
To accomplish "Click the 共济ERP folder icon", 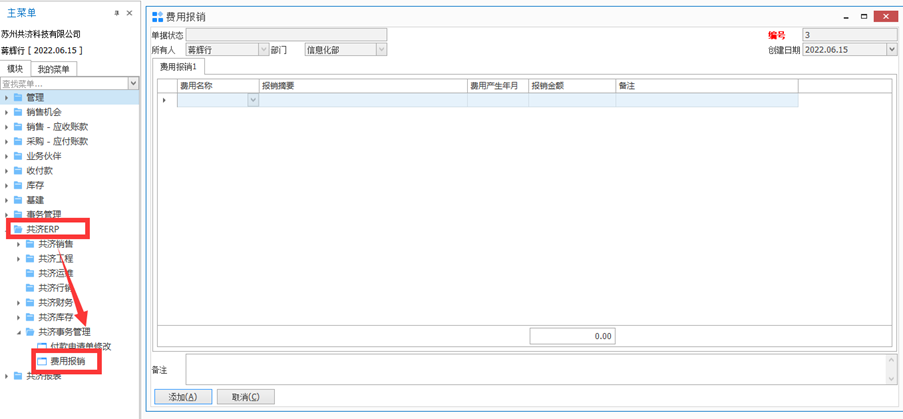I will click(17, 230).
